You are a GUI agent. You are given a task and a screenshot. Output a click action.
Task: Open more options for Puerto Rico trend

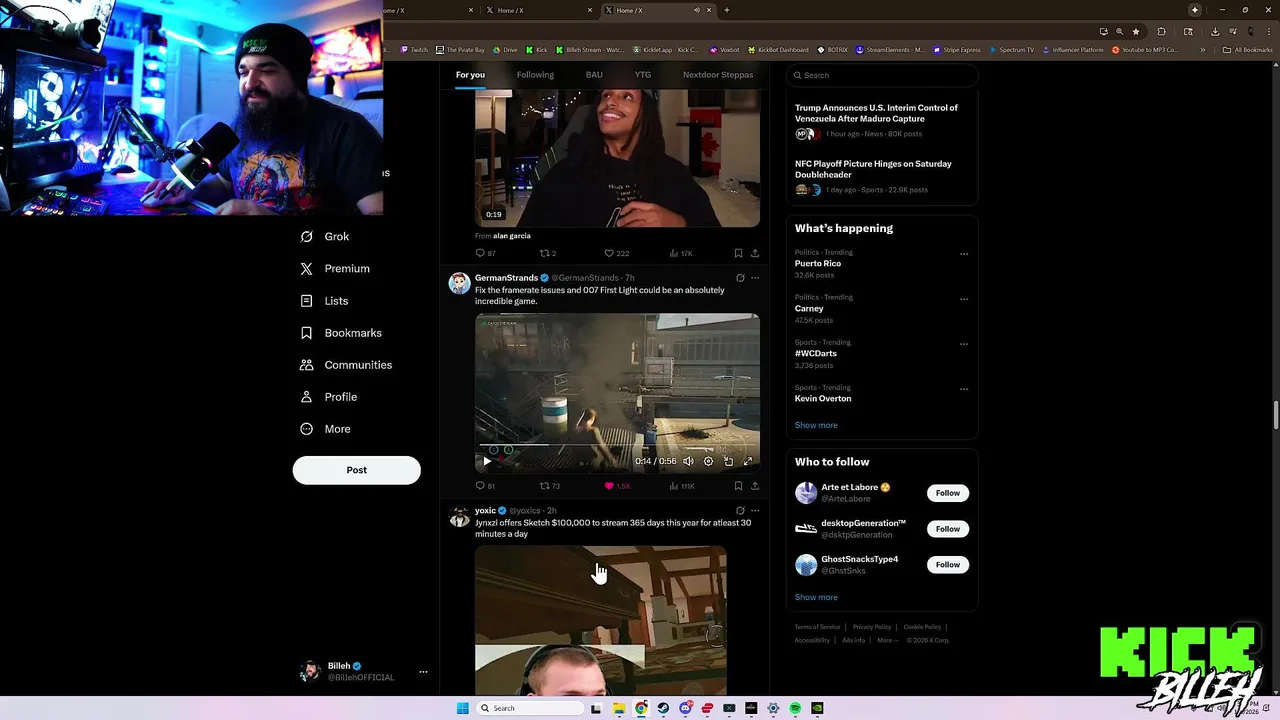pyautogui.click(x=964, y=254)
